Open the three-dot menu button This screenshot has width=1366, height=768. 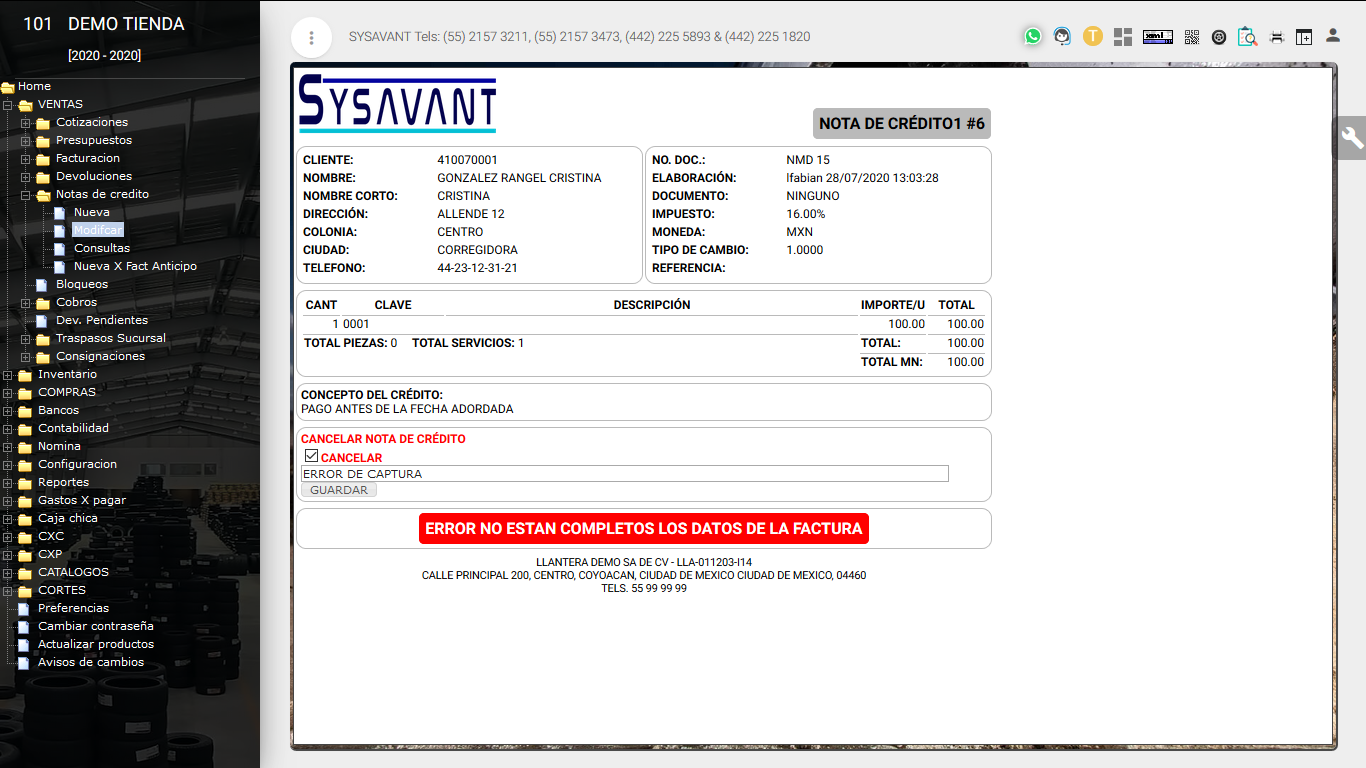tap(311, 38)
